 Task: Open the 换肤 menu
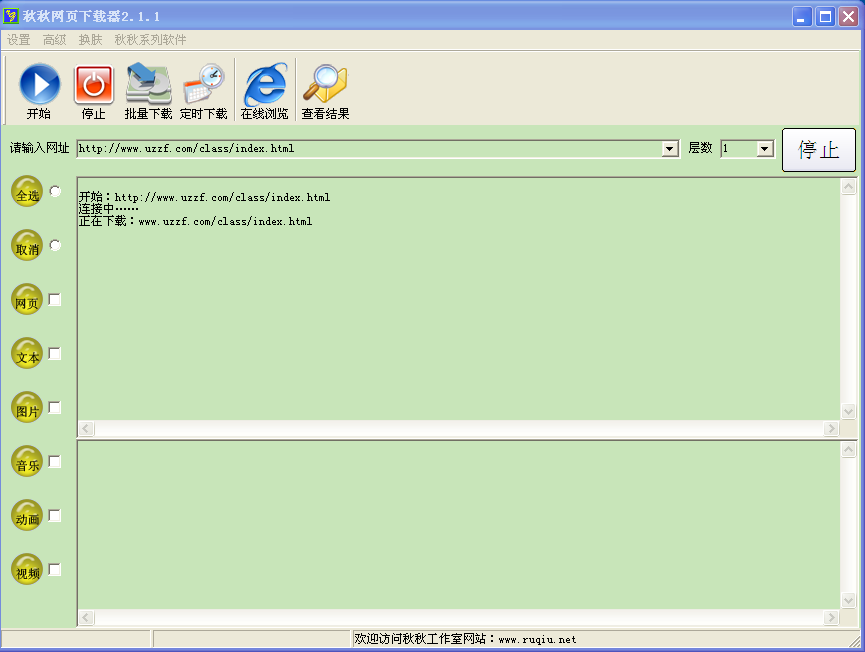tap(90, 40)
